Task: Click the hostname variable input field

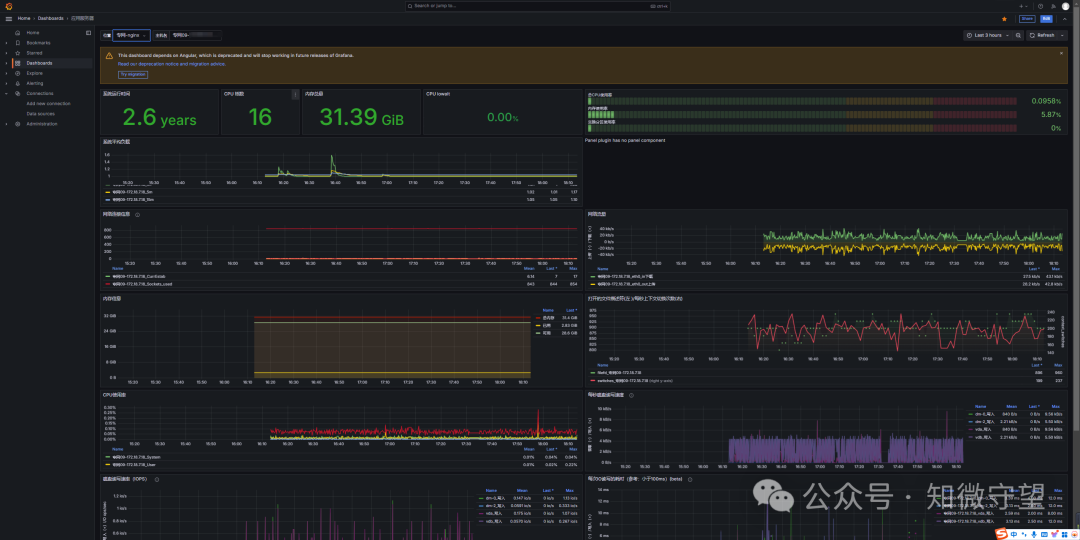Action: [x=196, y=34]
